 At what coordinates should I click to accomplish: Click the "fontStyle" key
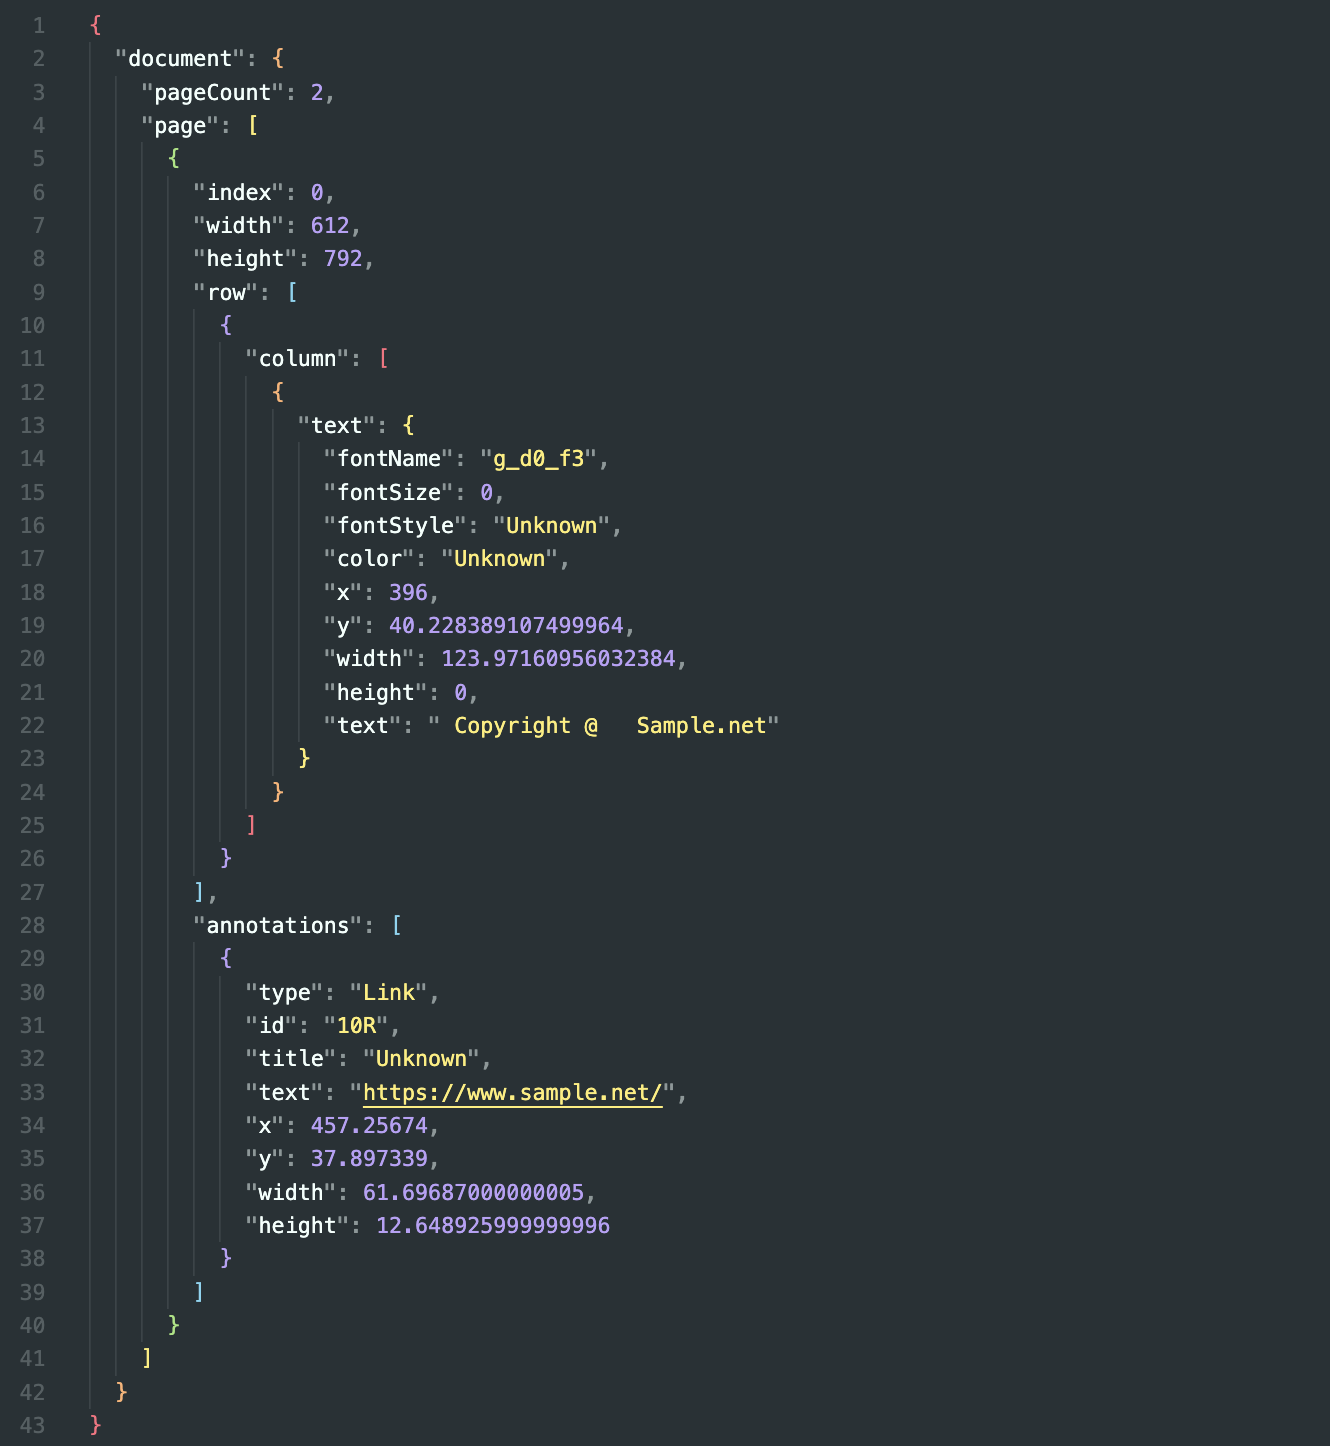pos(395,525)
